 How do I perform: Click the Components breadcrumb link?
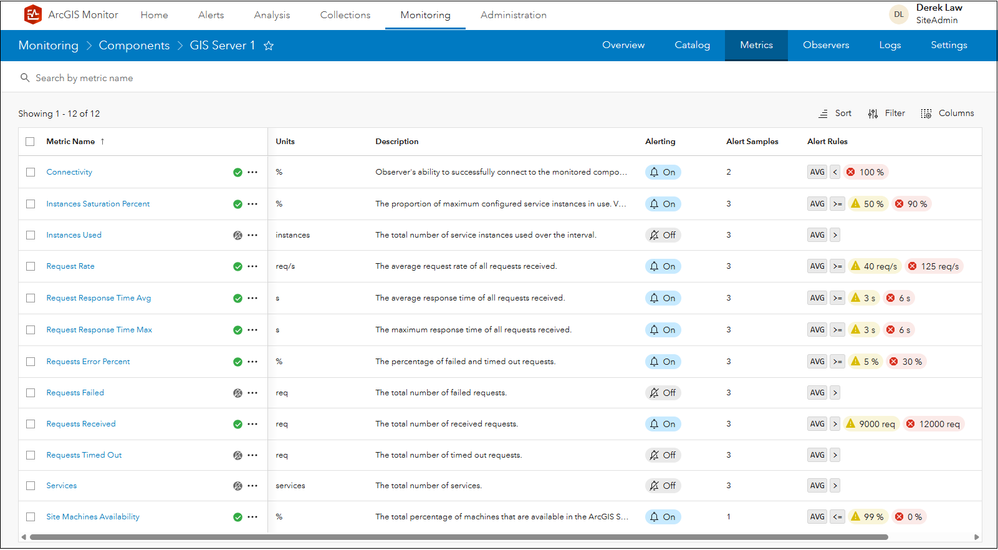134,46
